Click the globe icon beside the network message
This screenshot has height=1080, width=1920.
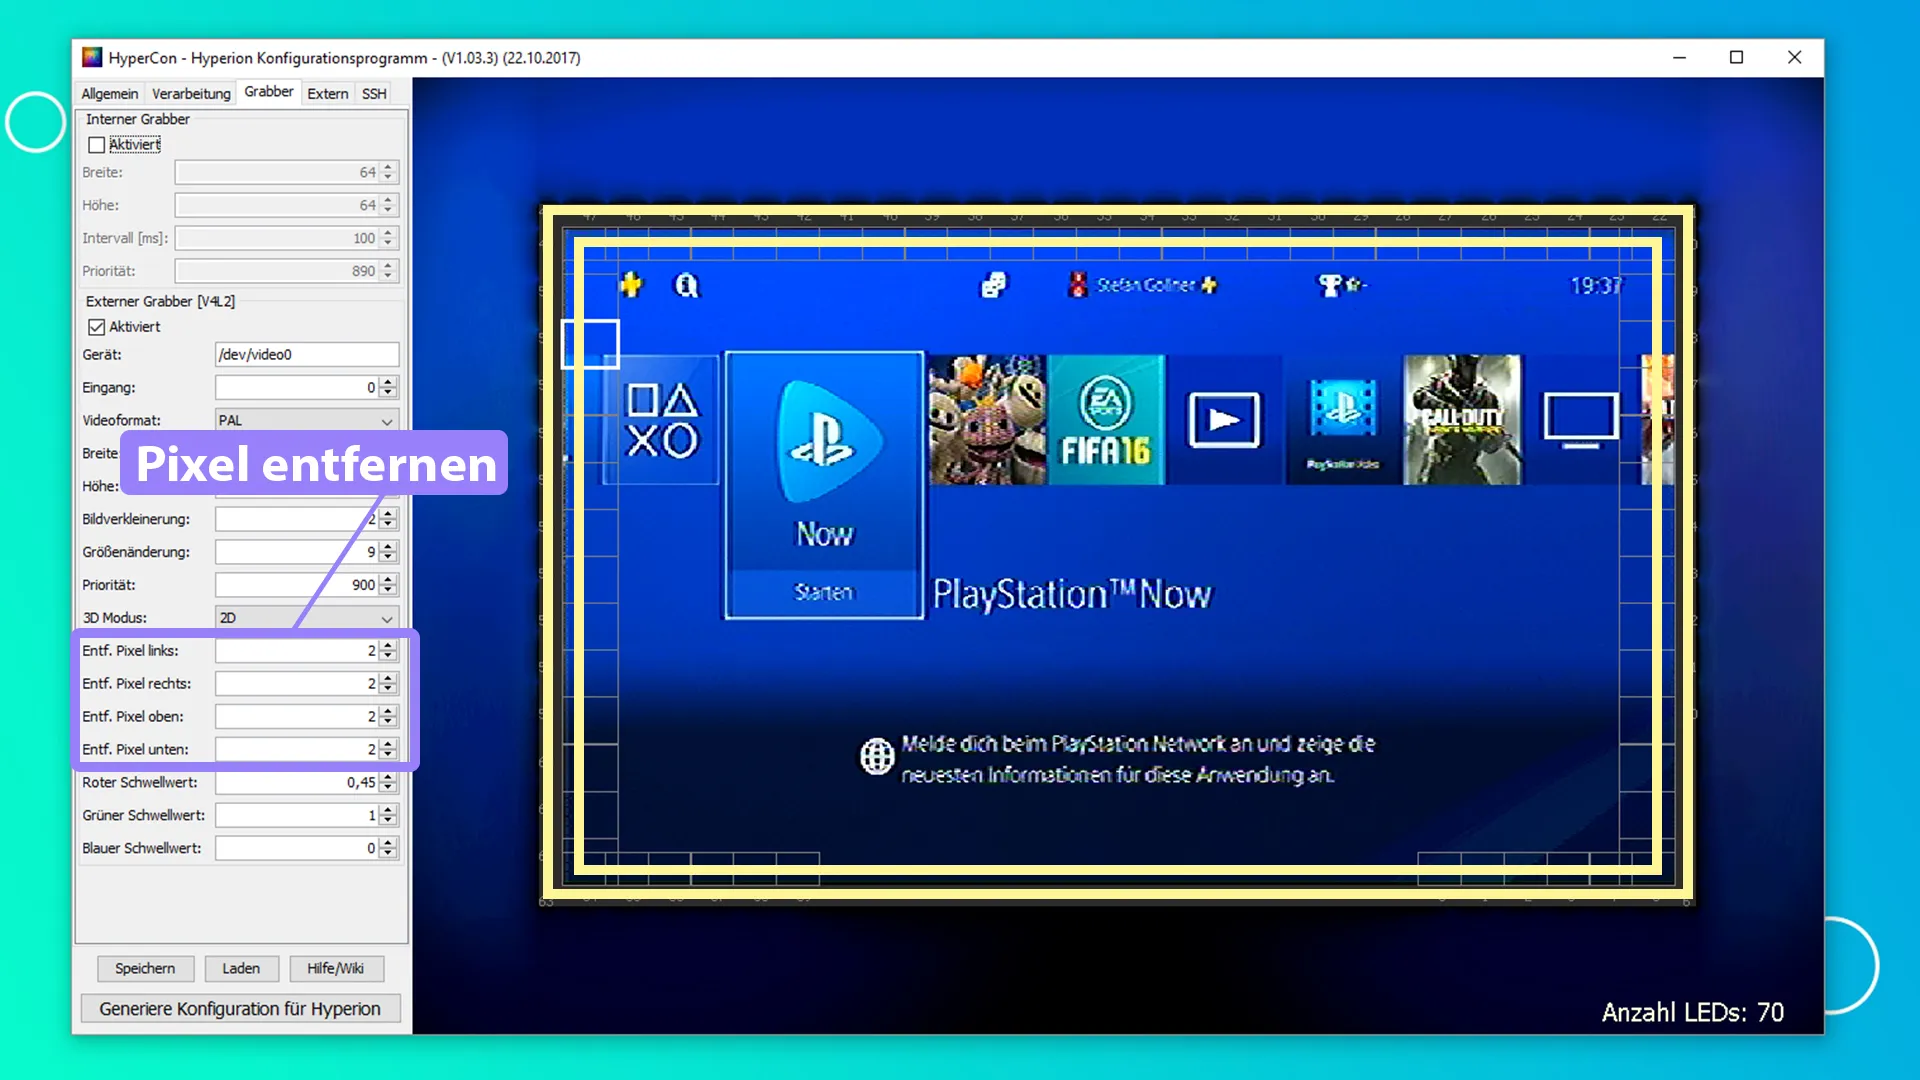(x=877, y=756)
